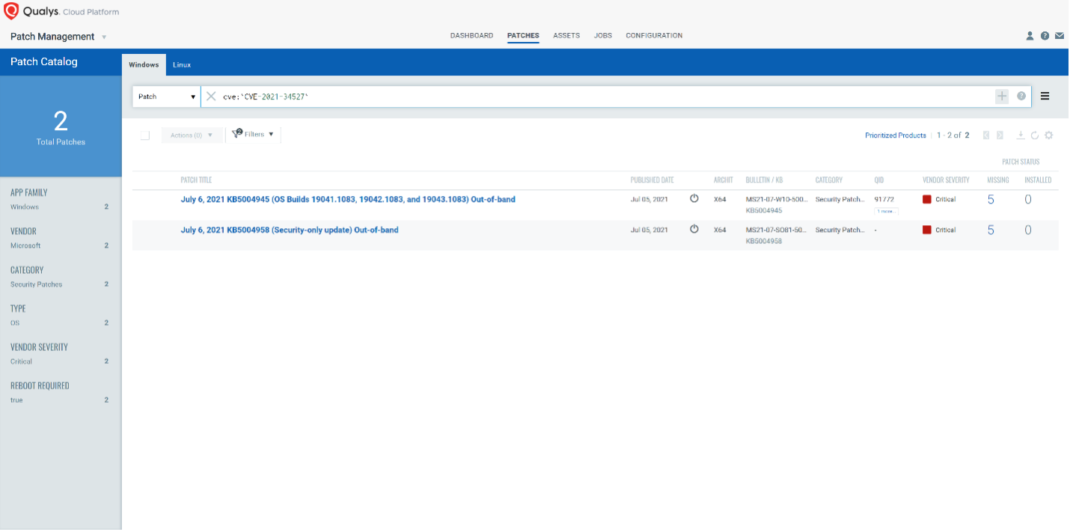The width and height of the screenshot is (1070, 532).
Task: Click the plus icon in search bar
Action: pos(1002,96)
